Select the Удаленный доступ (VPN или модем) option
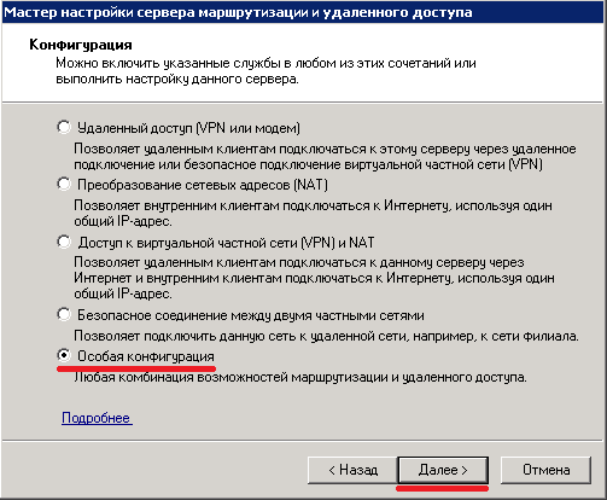Screen dimensions: 607x500 pos(66,128)
